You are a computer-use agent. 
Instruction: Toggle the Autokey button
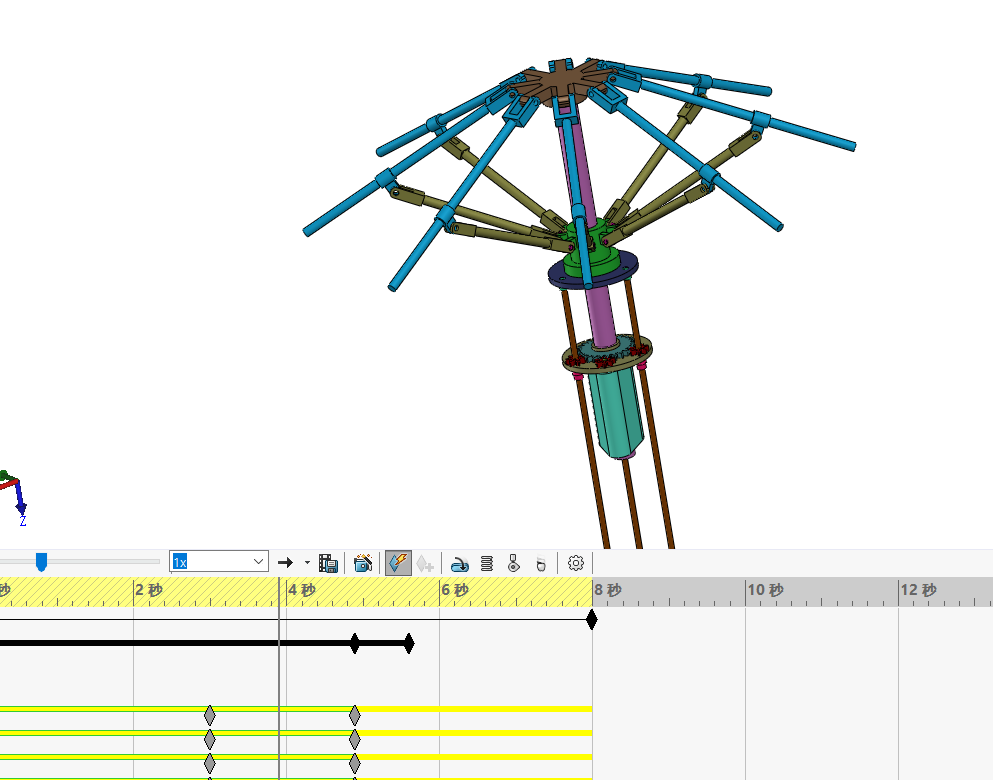tap(398, 563)
